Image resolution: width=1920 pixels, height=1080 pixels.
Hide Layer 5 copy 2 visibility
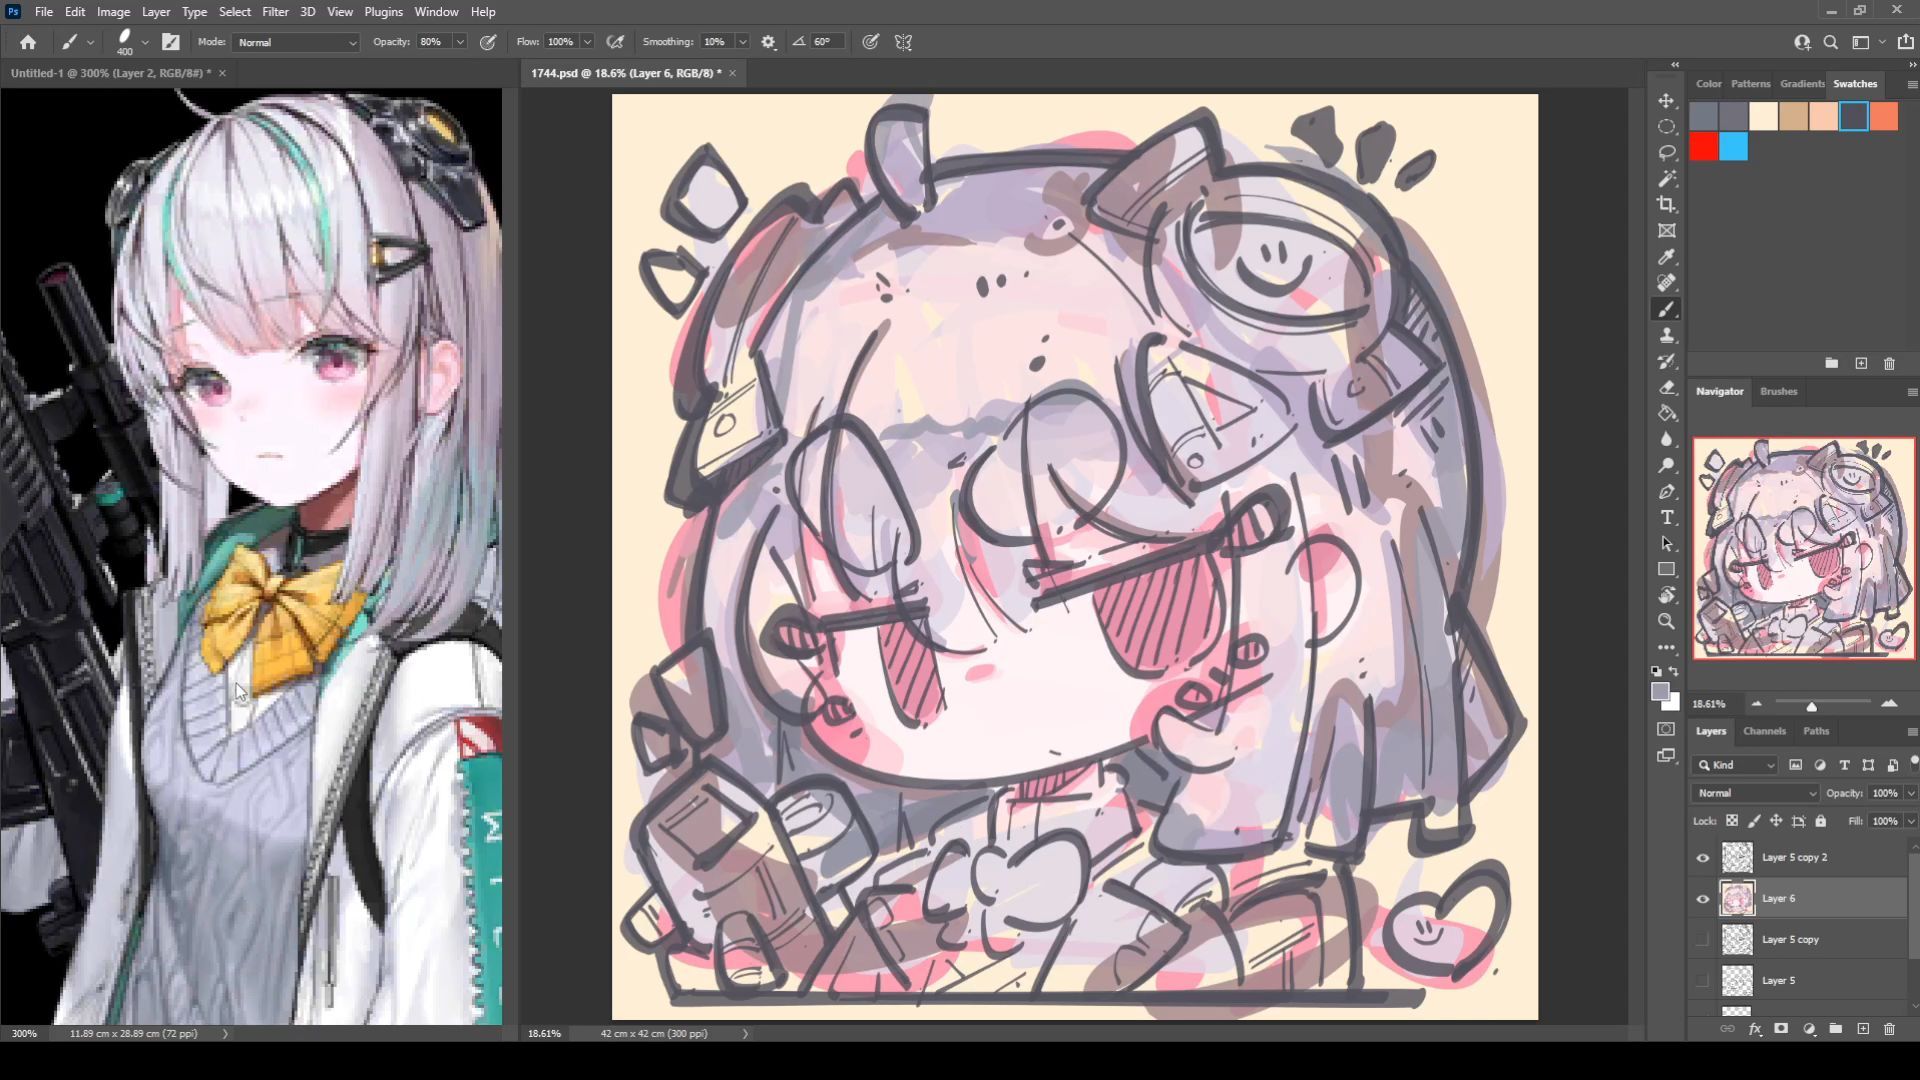1703,858
